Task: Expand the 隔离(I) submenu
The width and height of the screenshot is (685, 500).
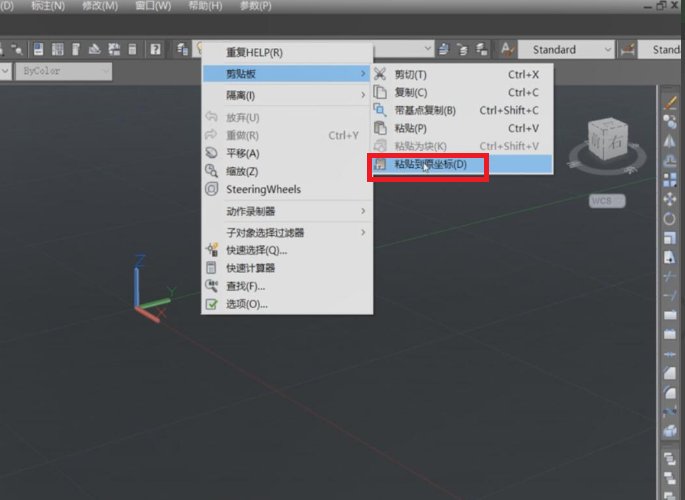Action: tap(287, 95)
